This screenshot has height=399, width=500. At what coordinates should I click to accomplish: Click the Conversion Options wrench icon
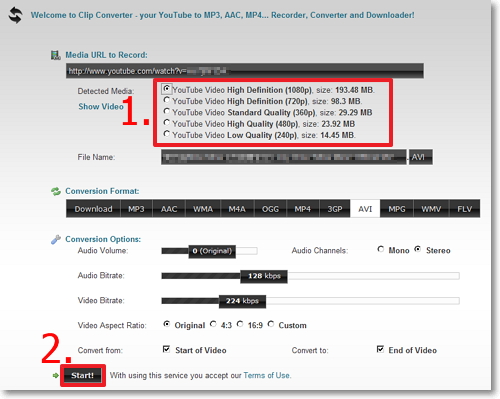56,239
